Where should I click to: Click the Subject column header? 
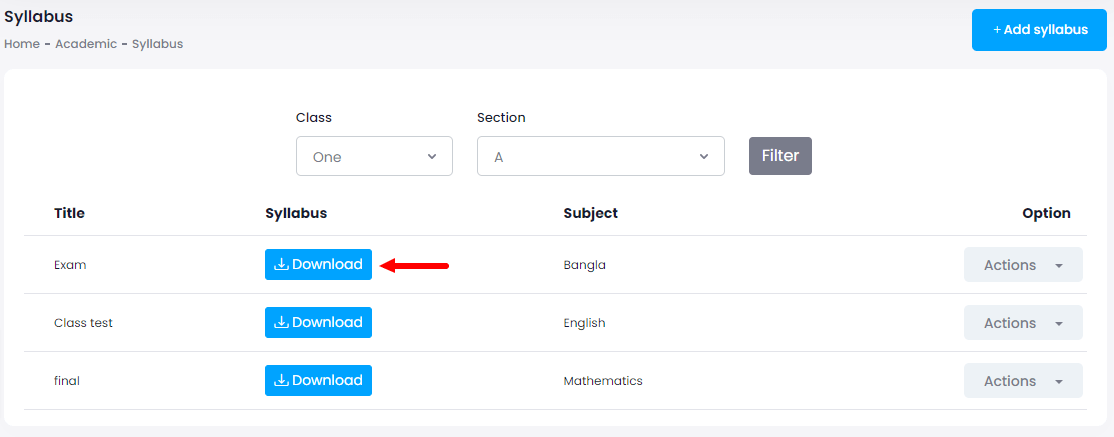point(590,213)
